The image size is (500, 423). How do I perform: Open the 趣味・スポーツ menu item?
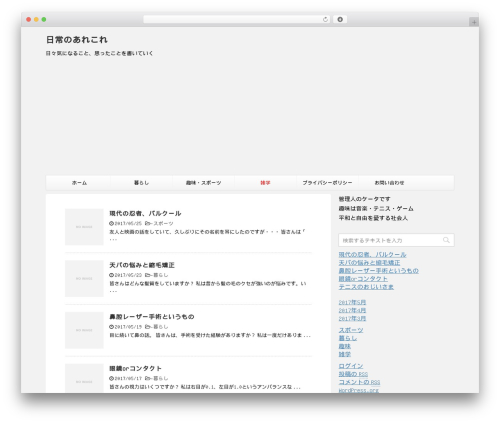(x=203, y=183)
